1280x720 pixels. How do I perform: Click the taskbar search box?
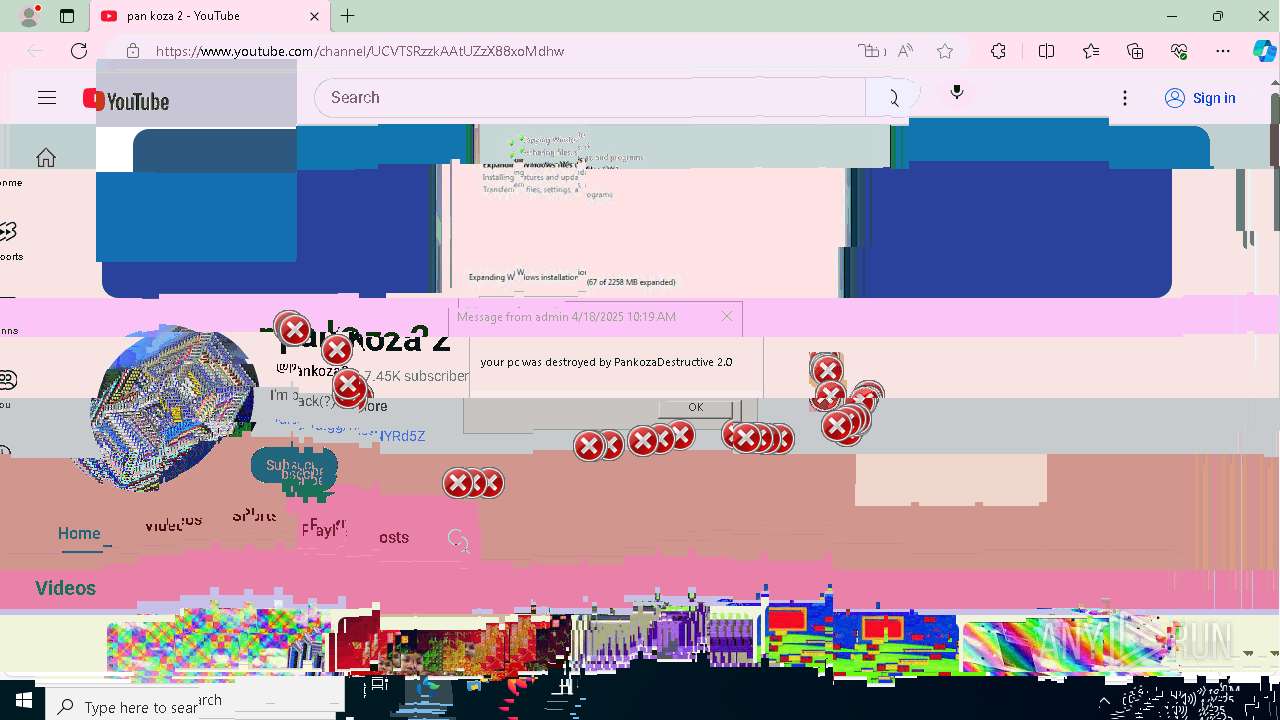click(195, 702)
